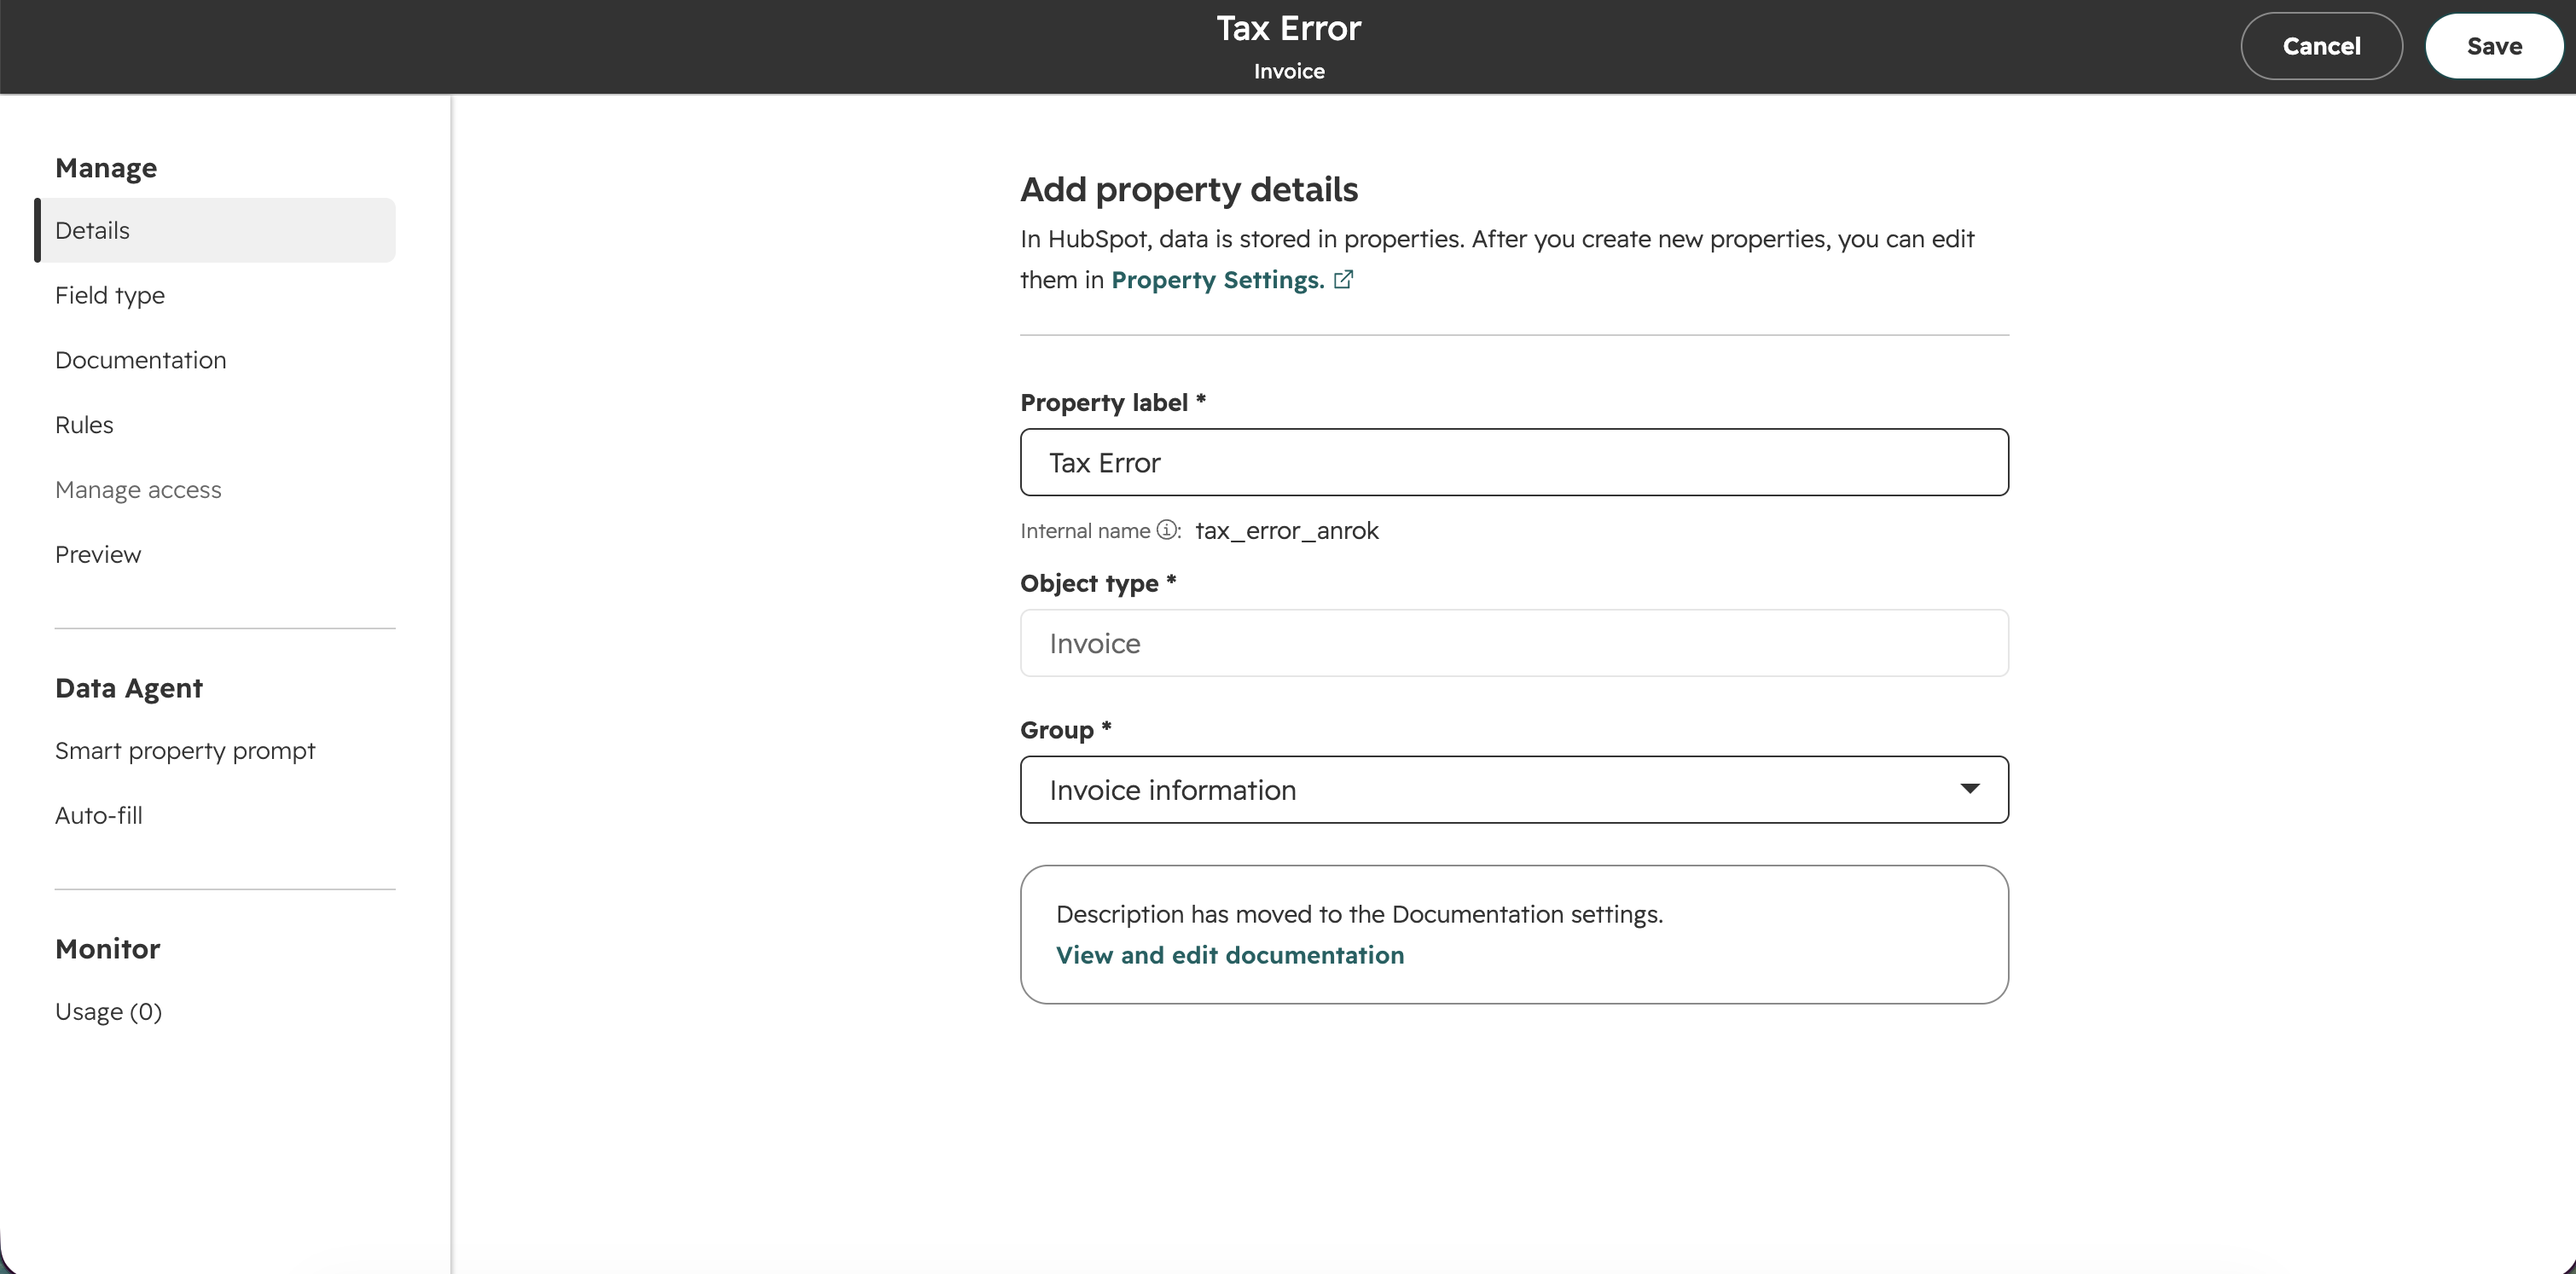Click the Cancel button
Screen dimensions: 2576x1274
[2321, 46]
